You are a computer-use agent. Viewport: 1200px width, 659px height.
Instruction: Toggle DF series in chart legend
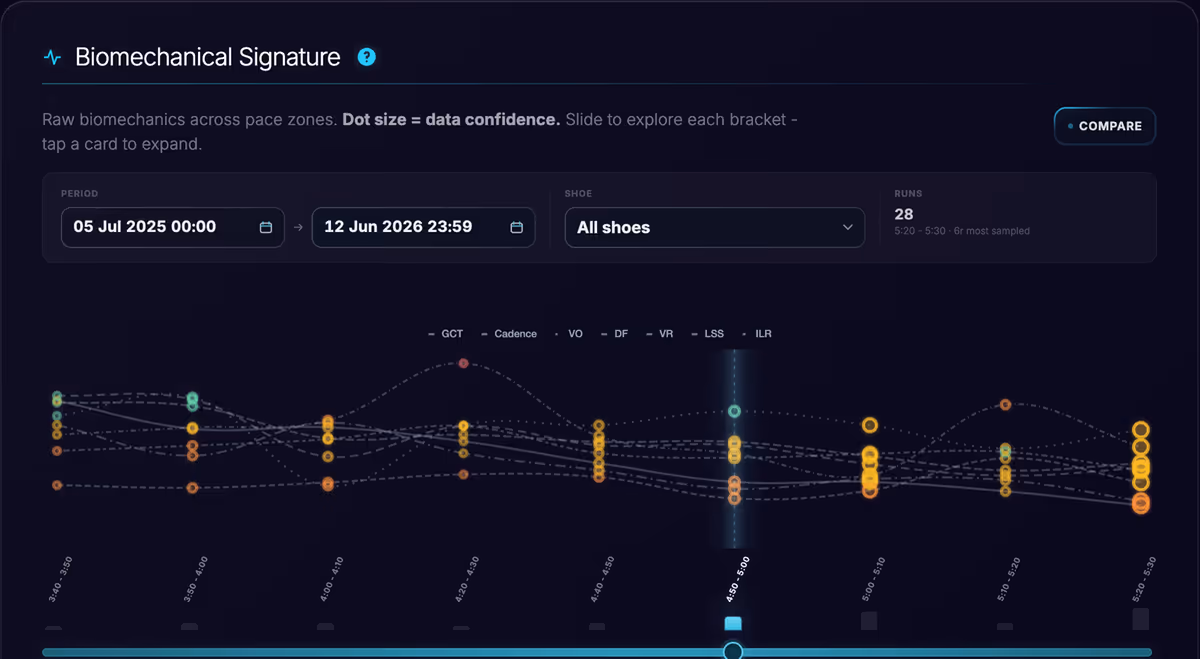click(615, 334)
